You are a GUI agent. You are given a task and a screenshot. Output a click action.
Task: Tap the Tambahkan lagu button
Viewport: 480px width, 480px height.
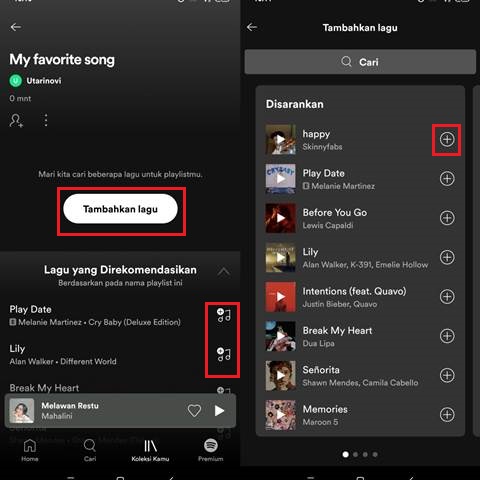click(120, 209)
